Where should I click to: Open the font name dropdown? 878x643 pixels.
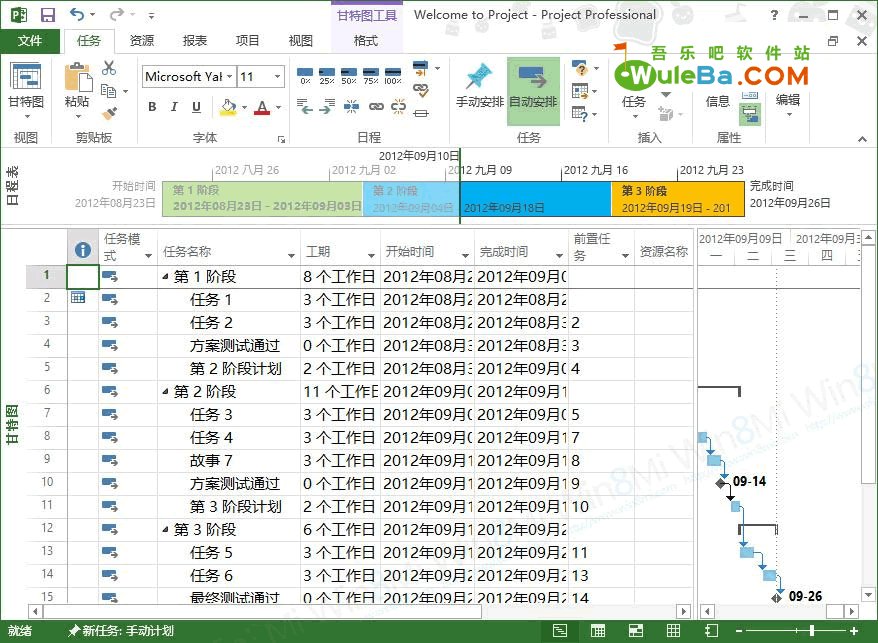tap(230, 77)
